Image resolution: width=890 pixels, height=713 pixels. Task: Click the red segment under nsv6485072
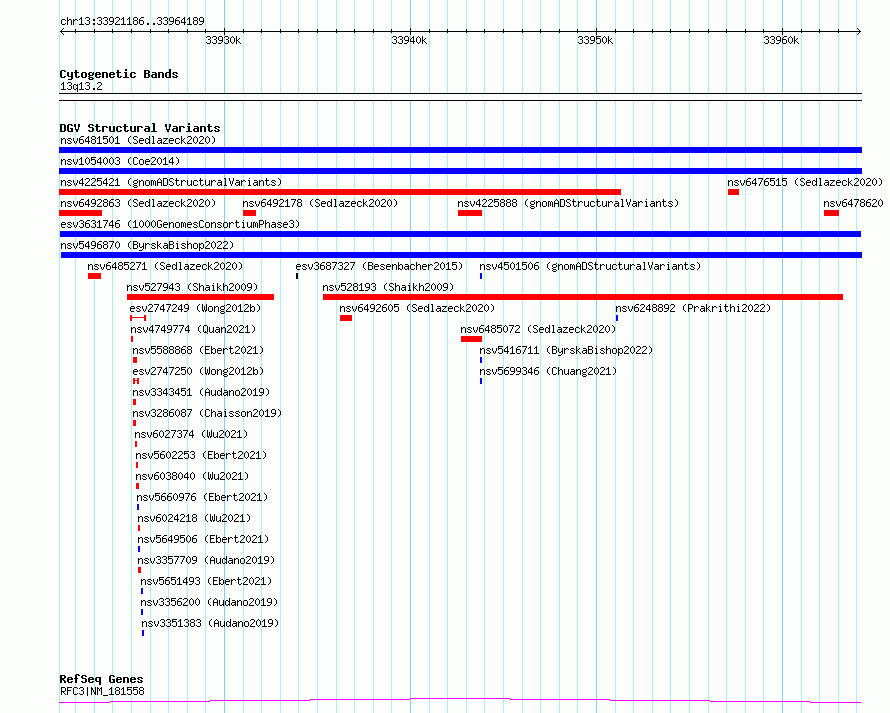472,339
